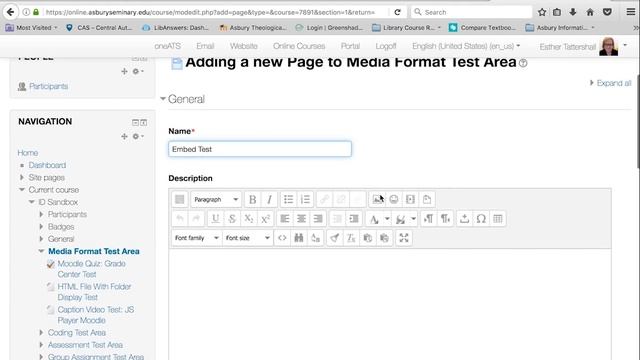640x360 pixels.
Task: Open the Font family dropdown
Action: coord(197,238)
